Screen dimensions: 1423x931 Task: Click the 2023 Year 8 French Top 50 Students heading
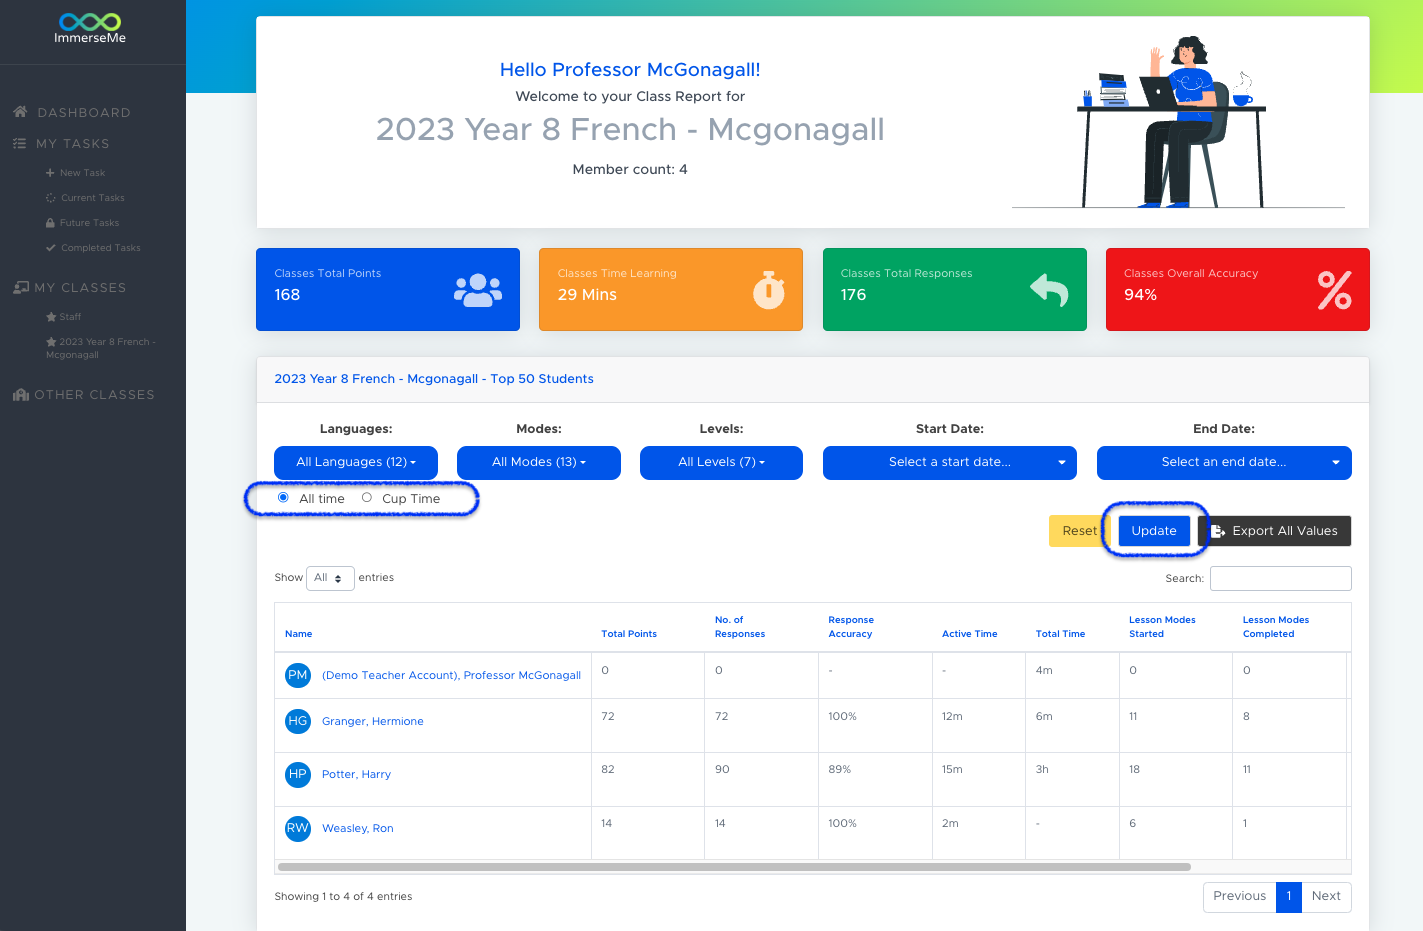(434, 379)
